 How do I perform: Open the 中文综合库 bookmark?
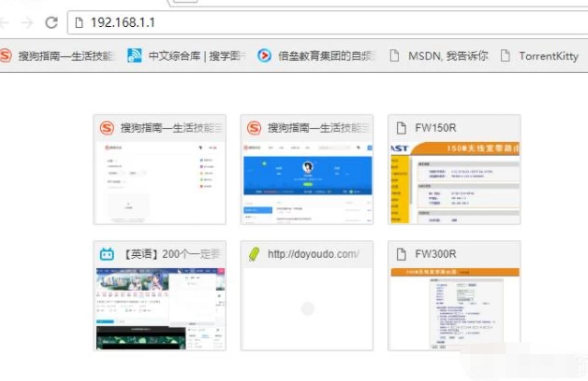pos(186,56)
